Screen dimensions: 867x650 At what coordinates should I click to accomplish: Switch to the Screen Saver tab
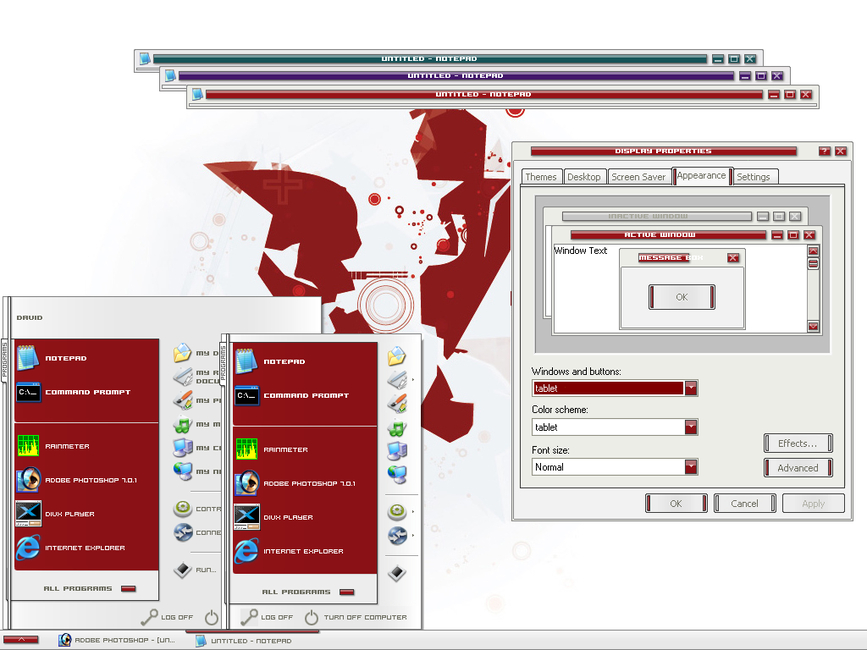point(639,177)
